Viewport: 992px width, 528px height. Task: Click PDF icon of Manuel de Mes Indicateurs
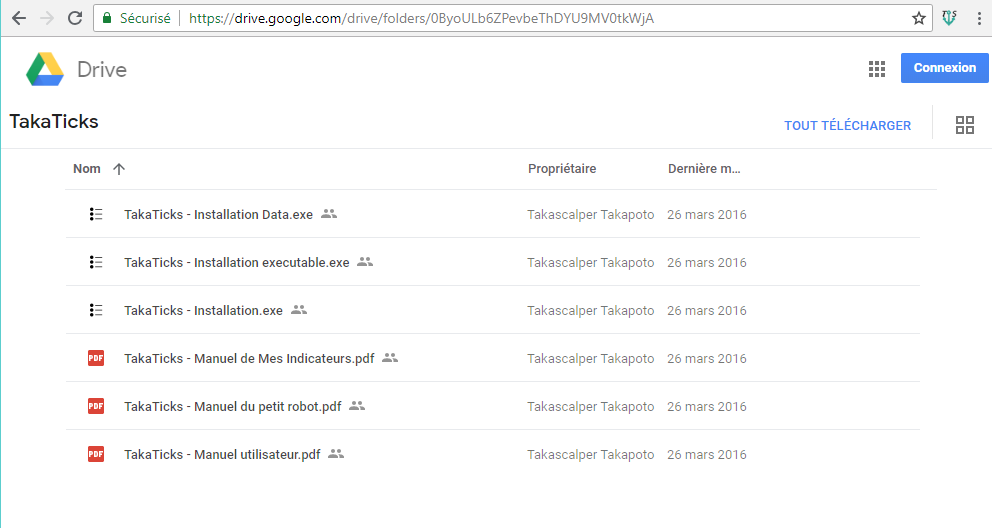pyautogui.click(x=96, y=358)
